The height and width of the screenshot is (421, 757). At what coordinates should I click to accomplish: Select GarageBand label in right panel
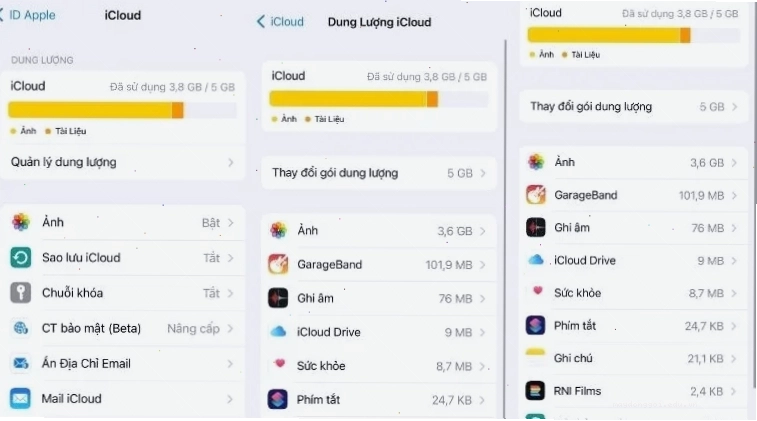tap(586, 195)
